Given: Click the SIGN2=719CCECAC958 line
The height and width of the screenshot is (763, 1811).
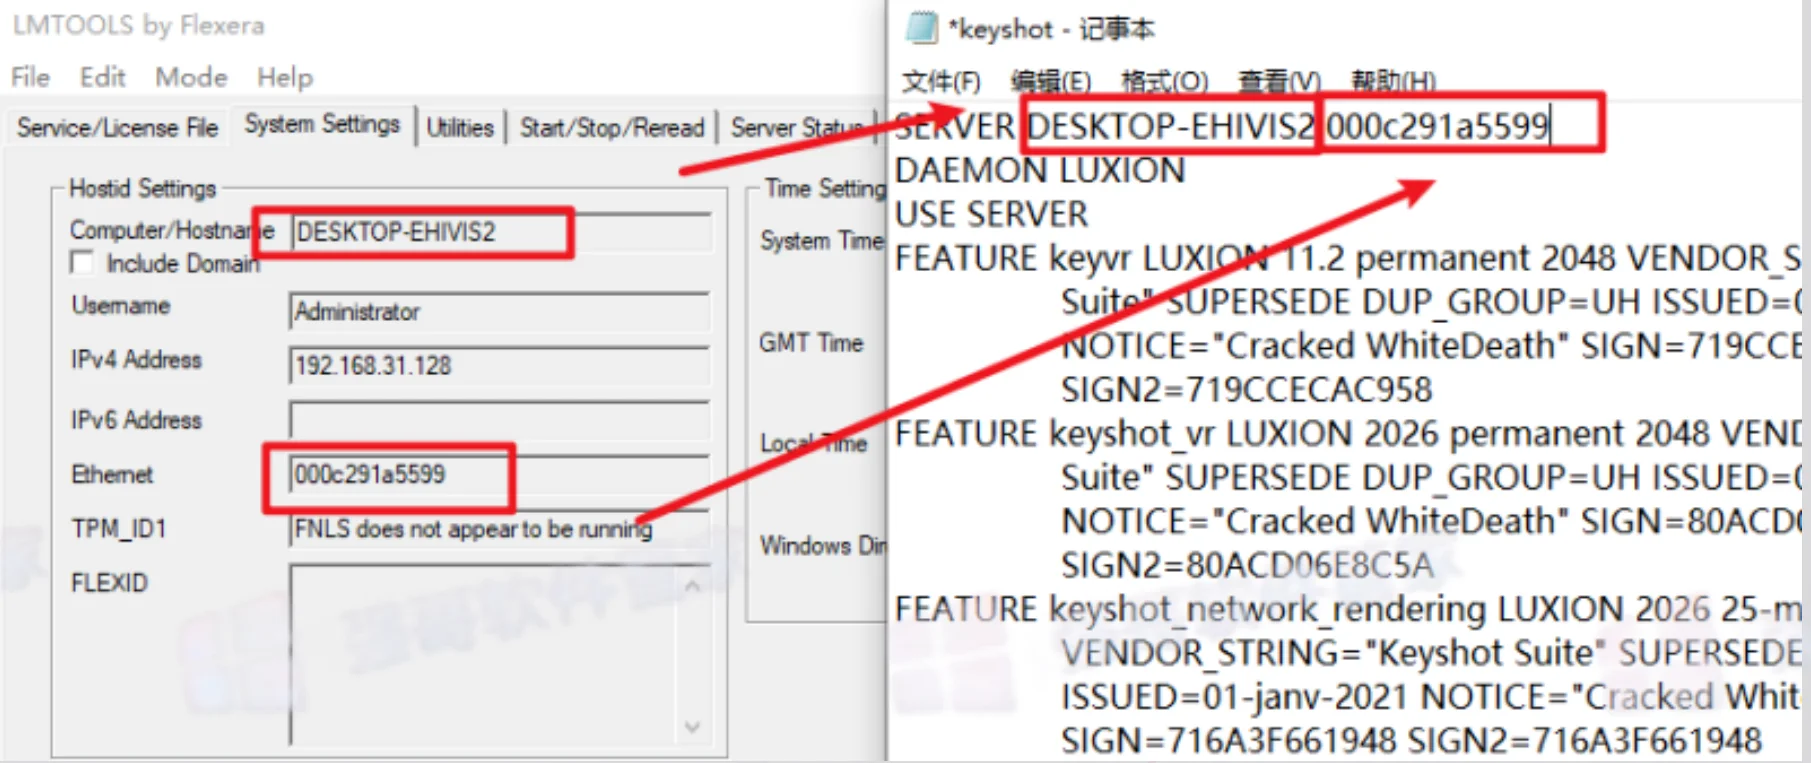Looking at the screenshot, I should (x=1246, y=389).
